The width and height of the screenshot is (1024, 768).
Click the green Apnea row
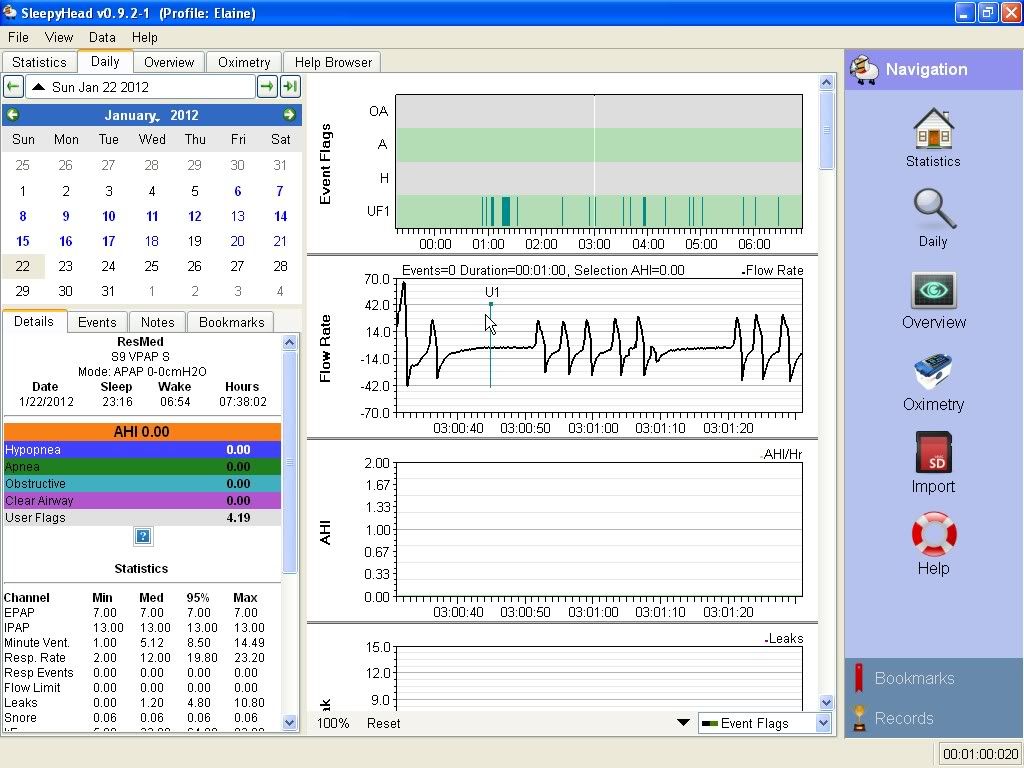[x=142, y=466]
